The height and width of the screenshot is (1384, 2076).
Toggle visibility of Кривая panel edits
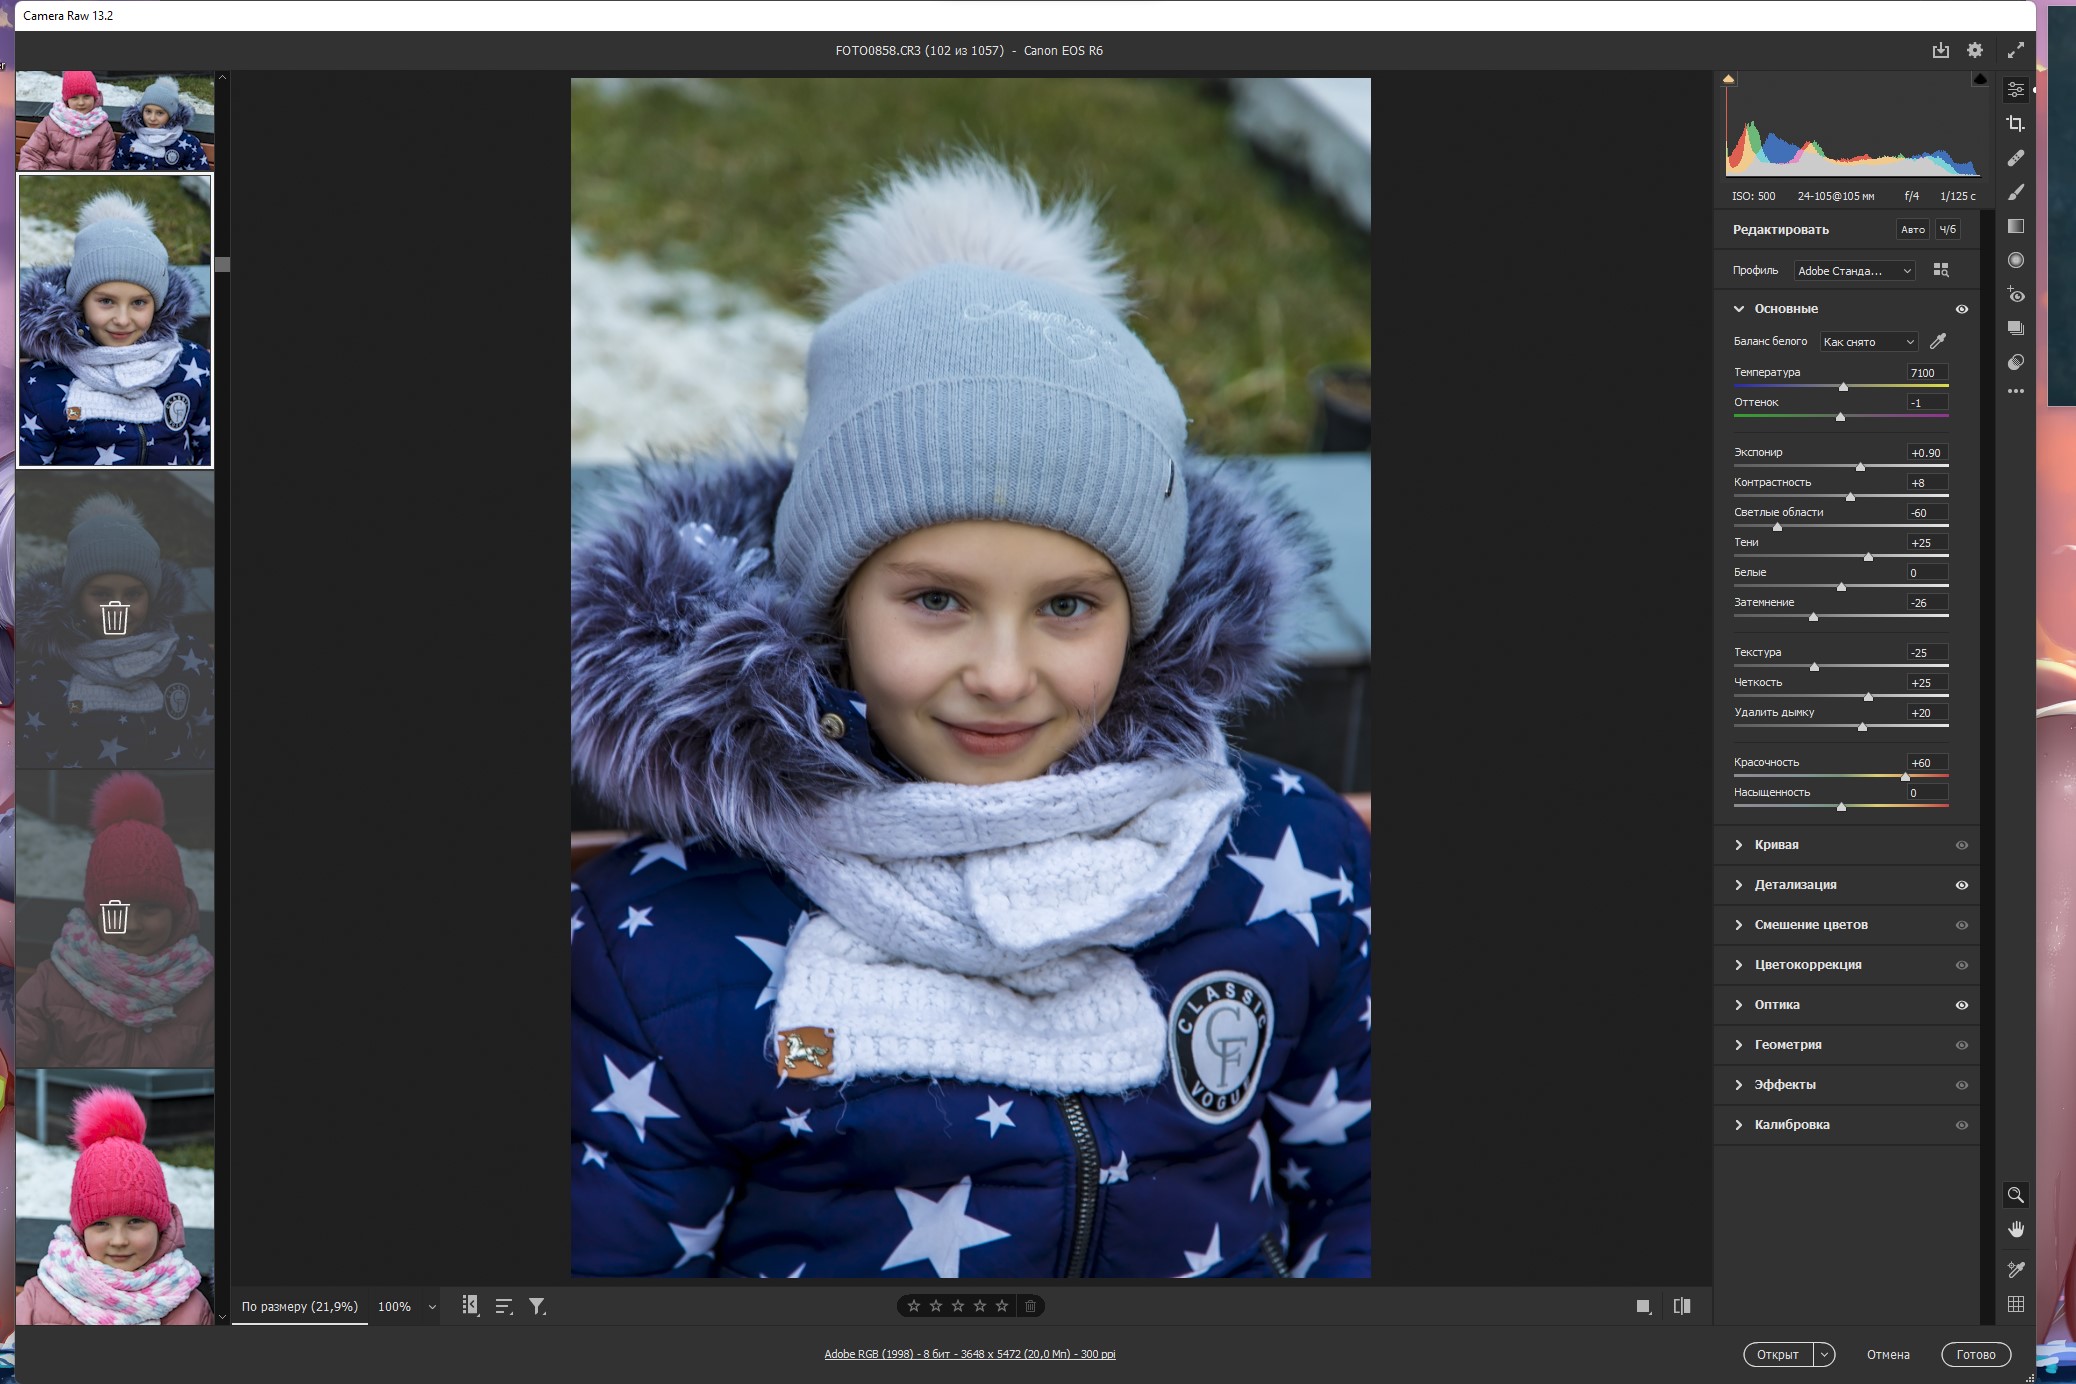(x=1961, y=845)
